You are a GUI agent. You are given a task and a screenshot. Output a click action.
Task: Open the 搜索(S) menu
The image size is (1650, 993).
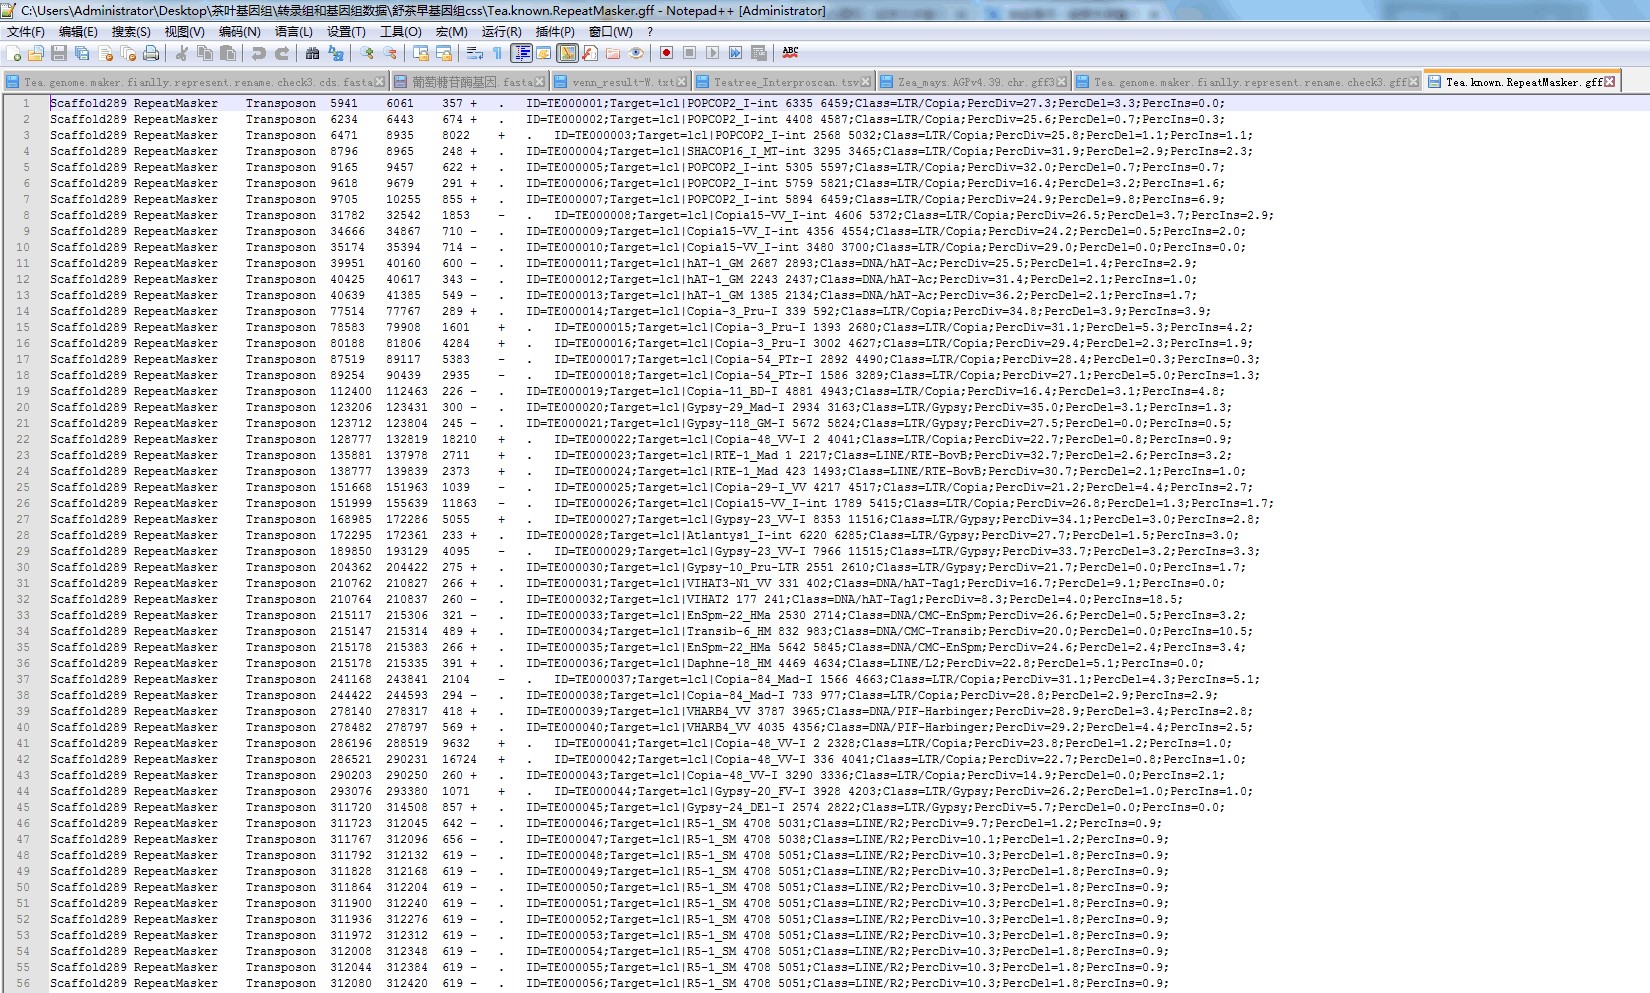click(131, 32)
